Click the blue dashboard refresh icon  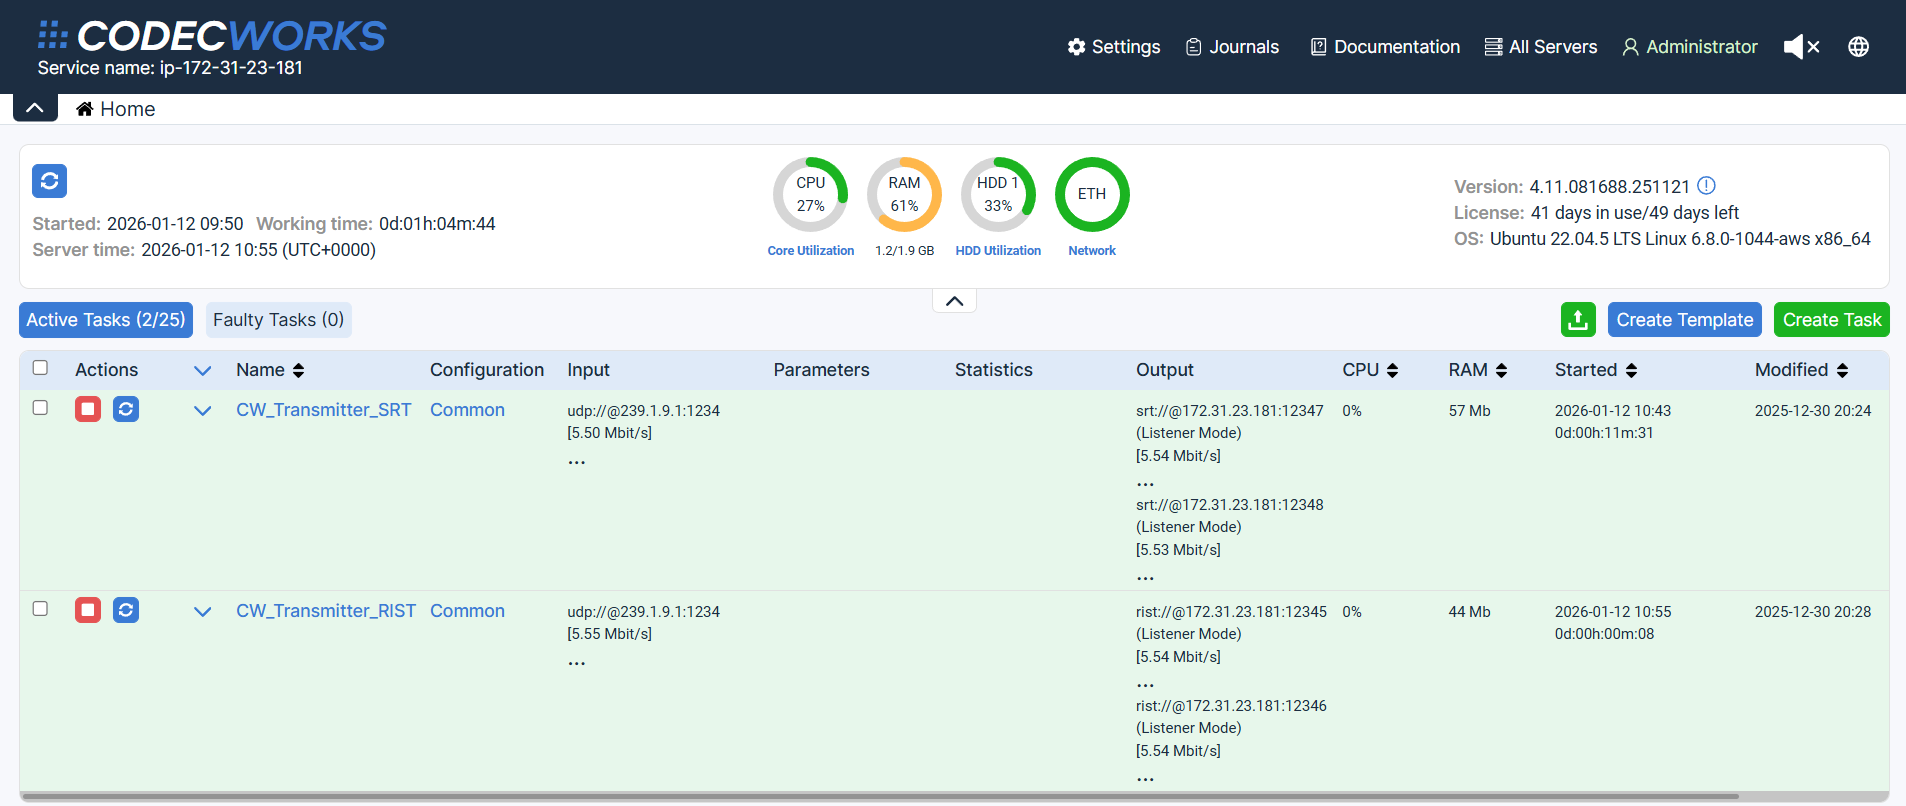[x=49, y=181]
